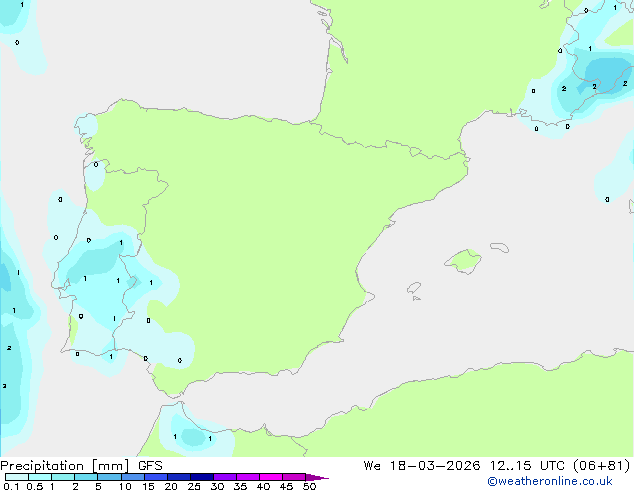Viewport: 634px width, 490px height.
Task: Select the 2–5 mm legend swatch
Action: (86, 477)
